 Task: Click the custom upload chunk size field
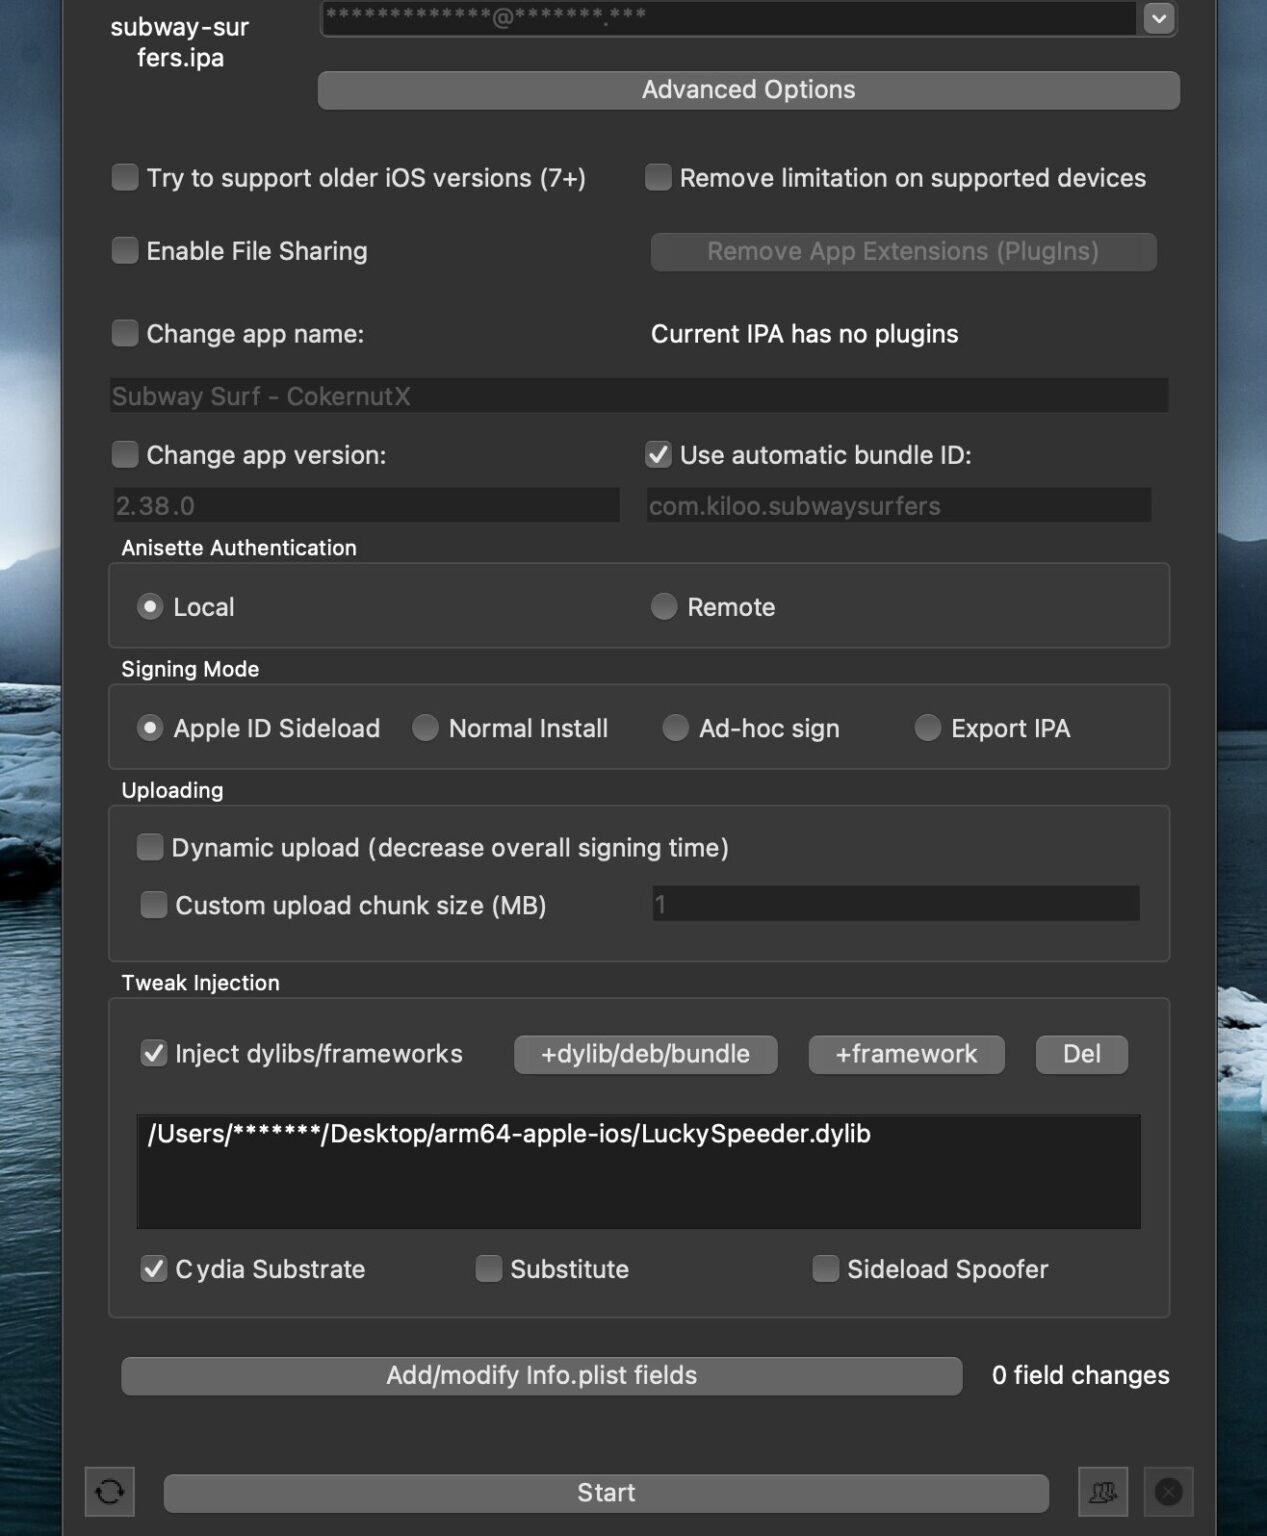pos(895,904)
